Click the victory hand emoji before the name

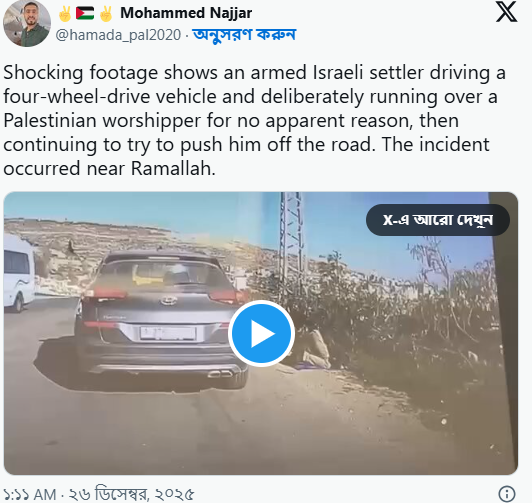tap(106, 14)
